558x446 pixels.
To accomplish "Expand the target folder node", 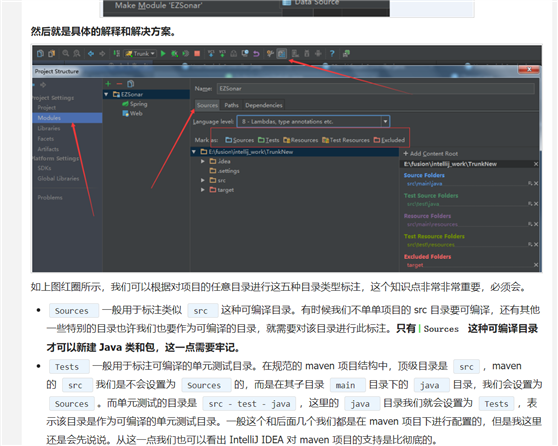I will coord(203,190).
